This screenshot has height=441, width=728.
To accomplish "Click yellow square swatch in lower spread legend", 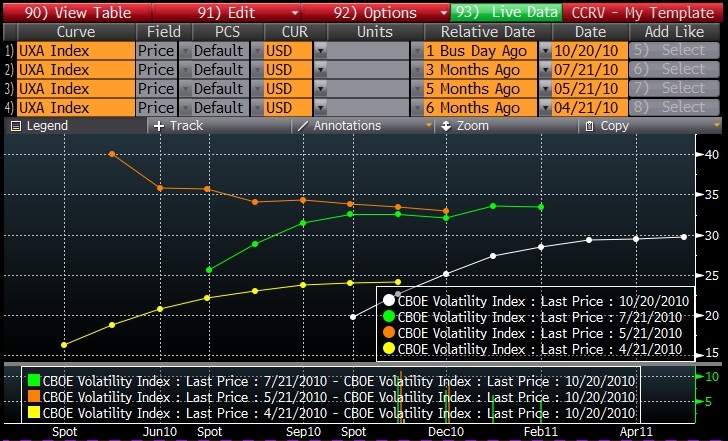I will 34,412.
